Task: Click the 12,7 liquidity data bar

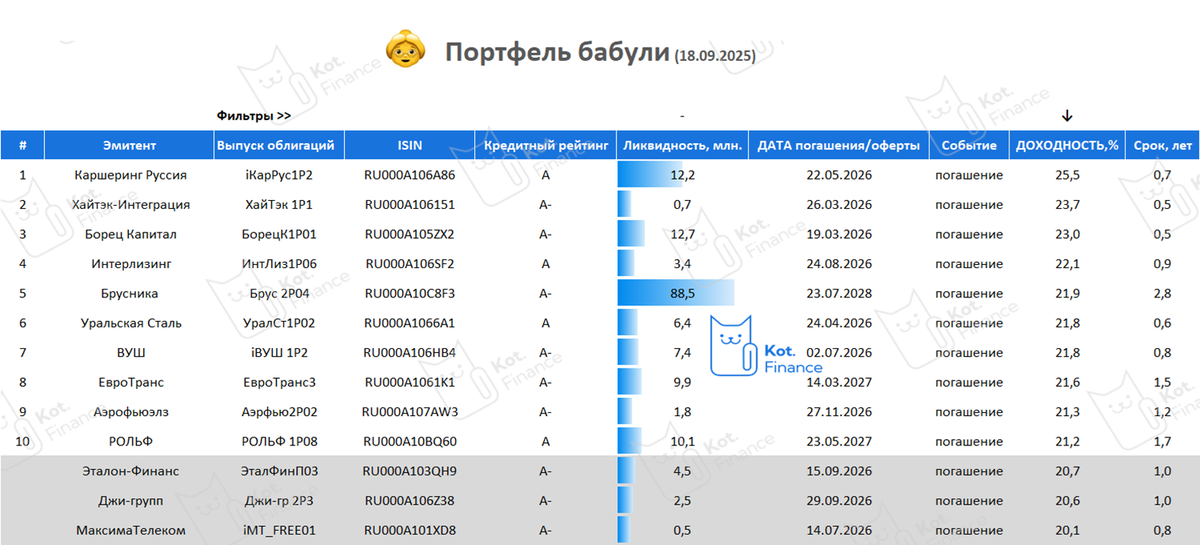Action: point(631,235)
